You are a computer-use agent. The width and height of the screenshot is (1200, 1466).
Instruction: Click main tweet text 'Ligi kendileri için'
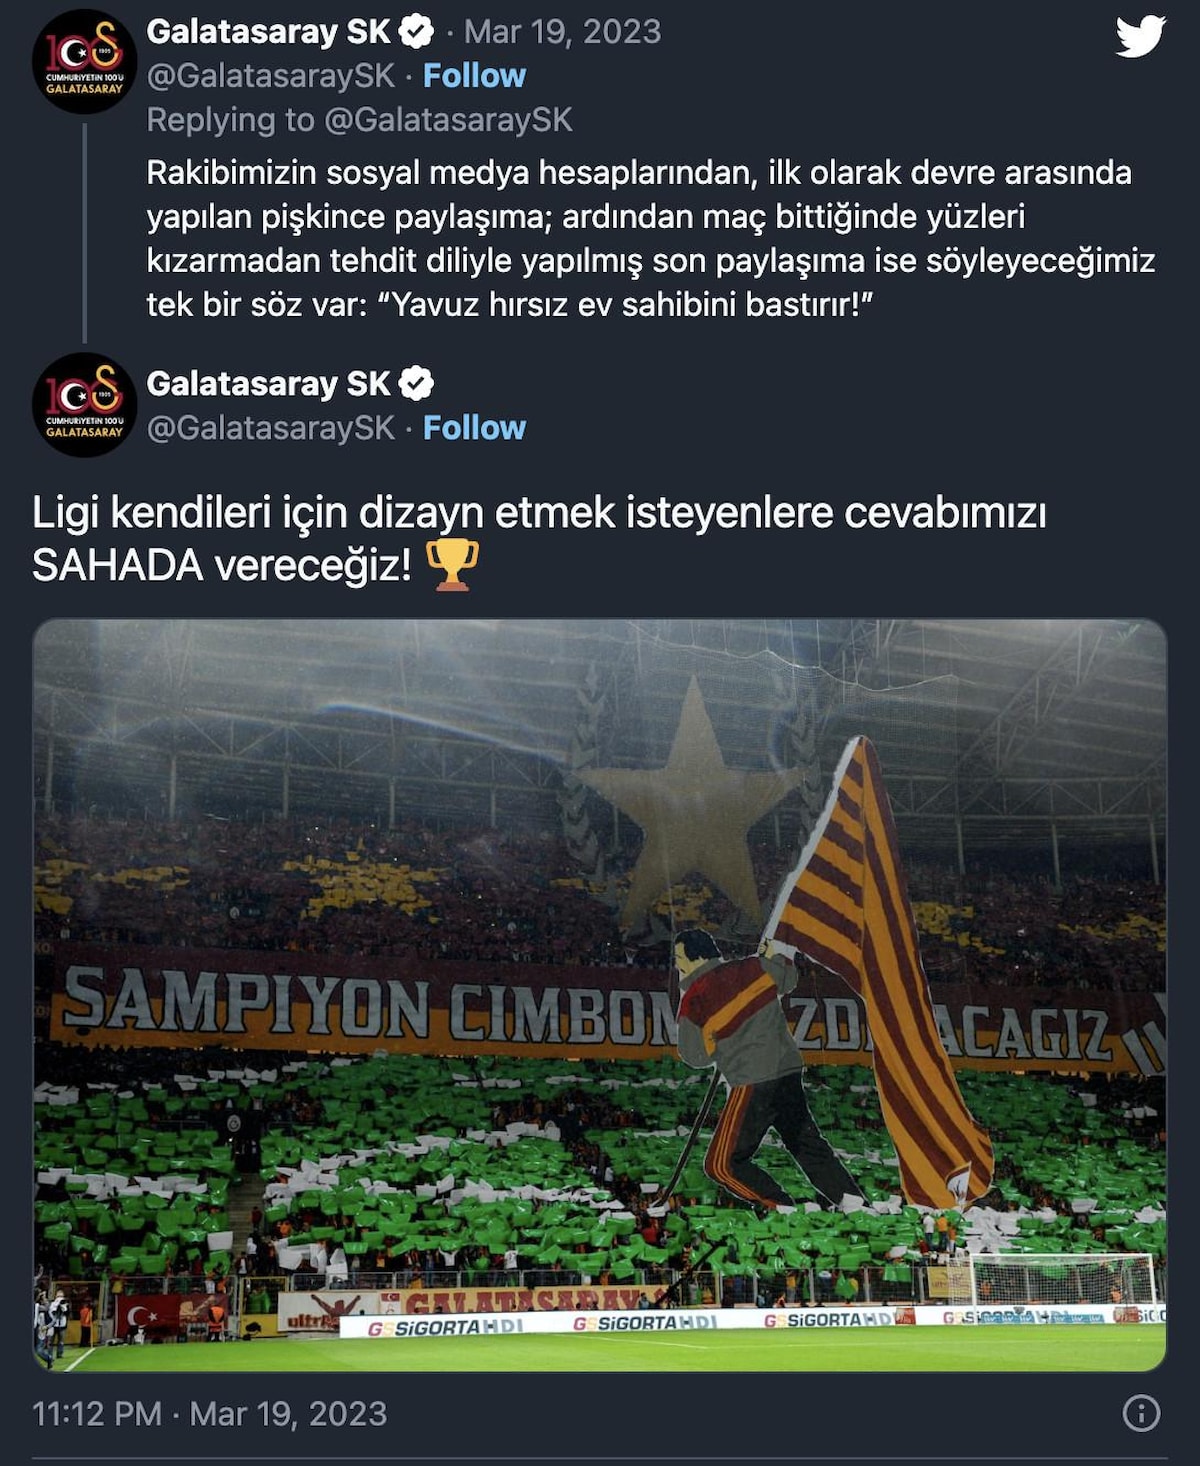pyautogui.click(x=539, y=539)
